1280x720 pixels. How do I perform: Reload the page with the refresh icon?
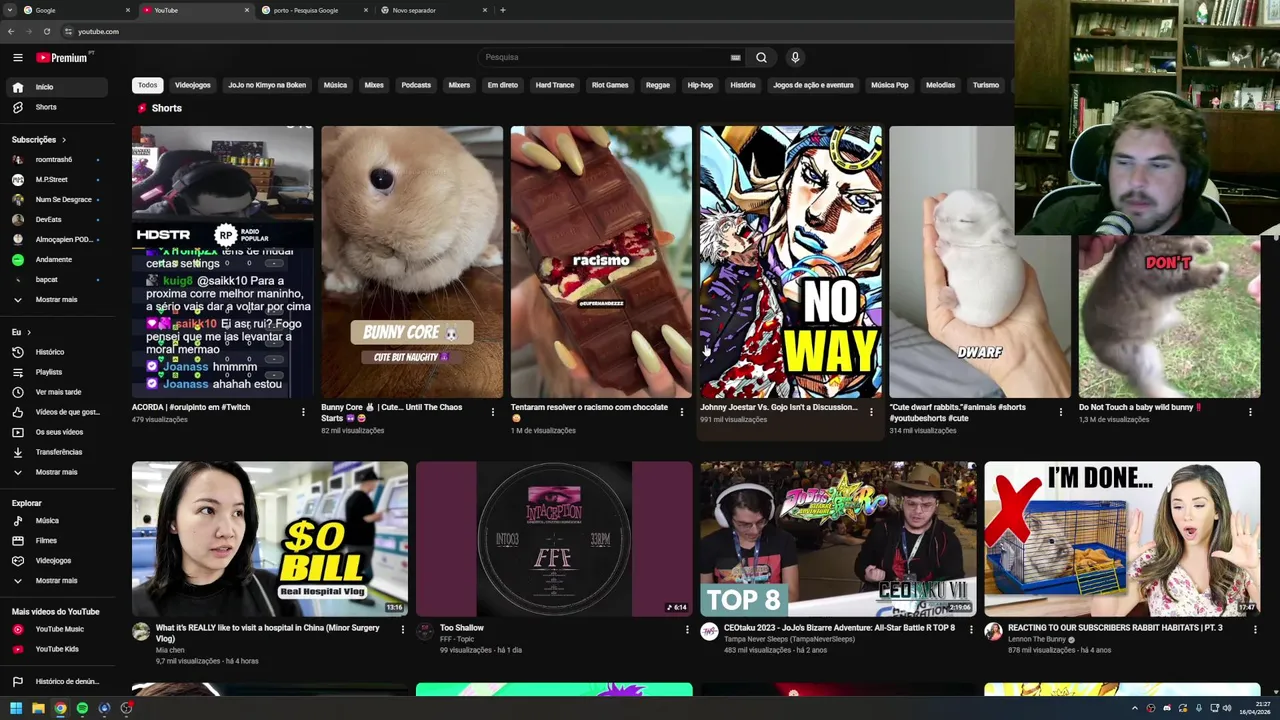47,31
